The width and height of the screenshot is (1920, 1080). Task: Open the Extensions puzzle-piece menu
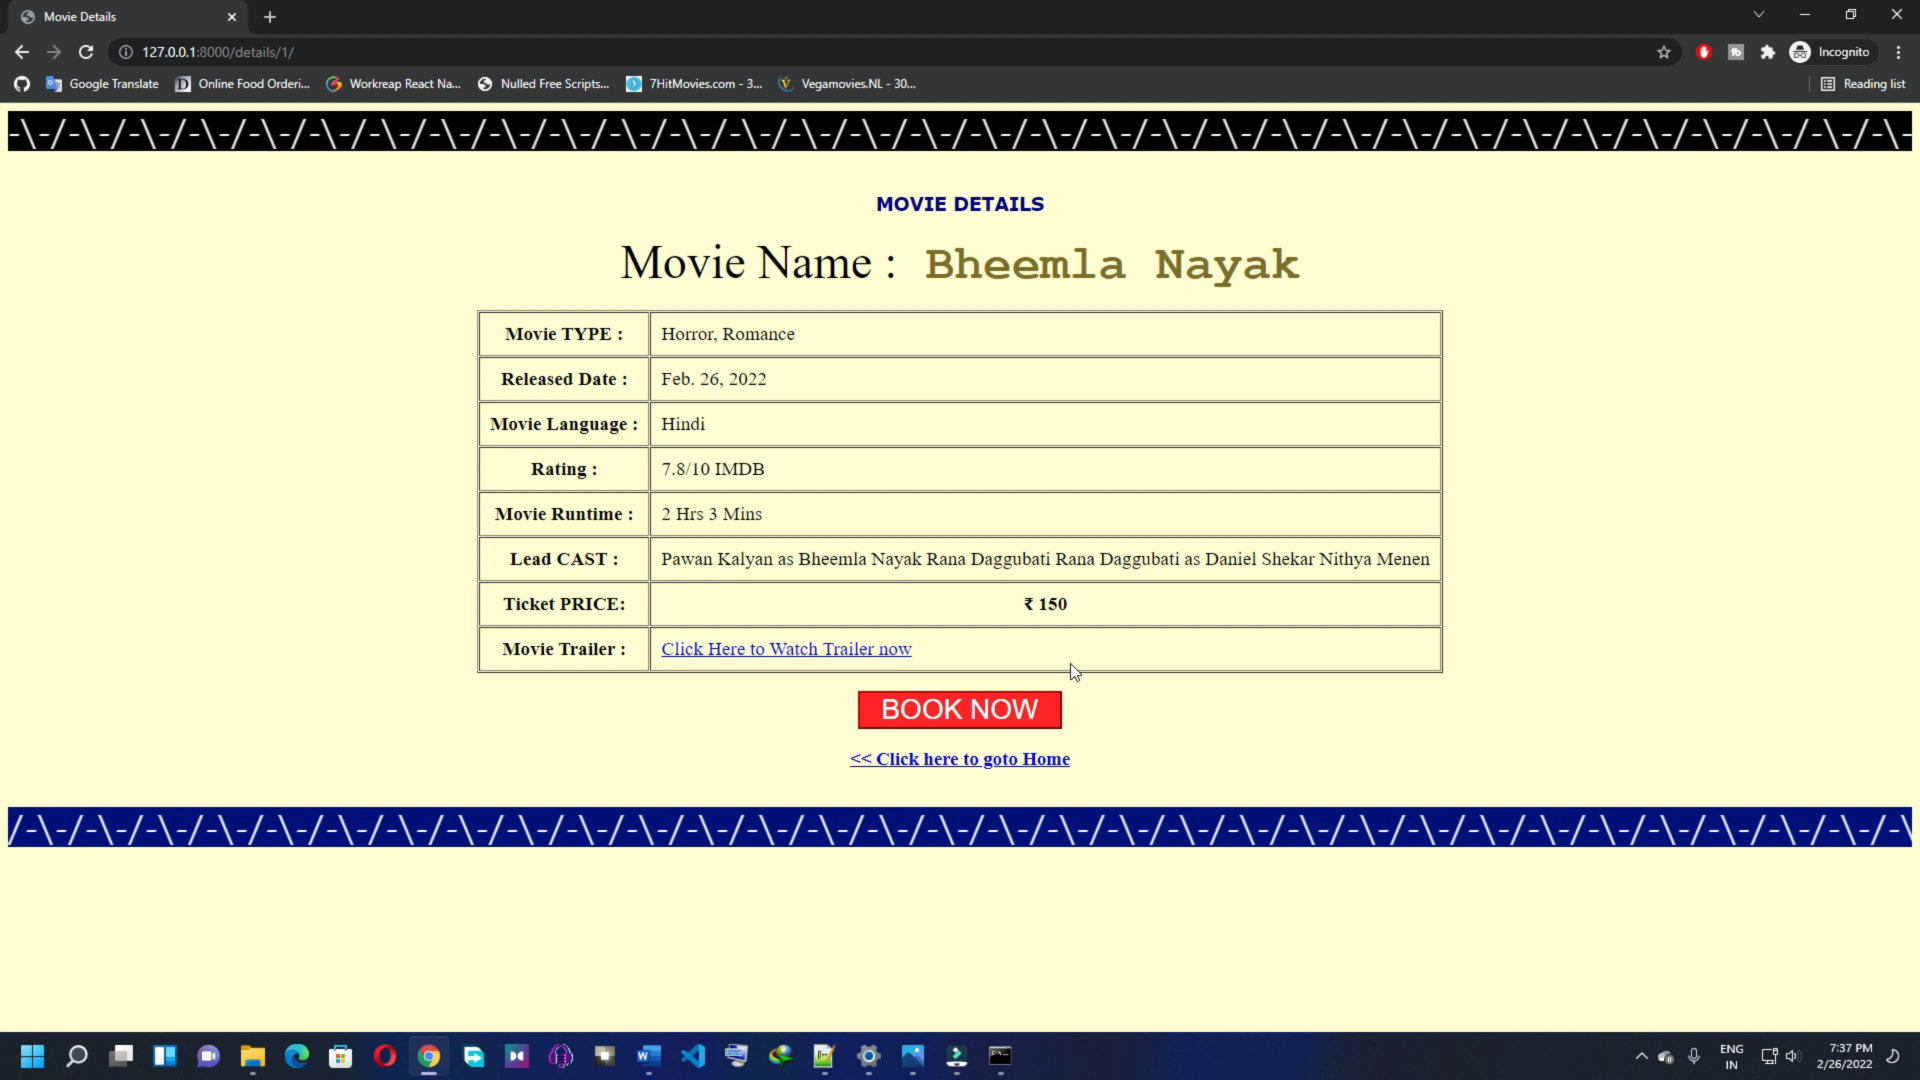[x=1768, y=52]
